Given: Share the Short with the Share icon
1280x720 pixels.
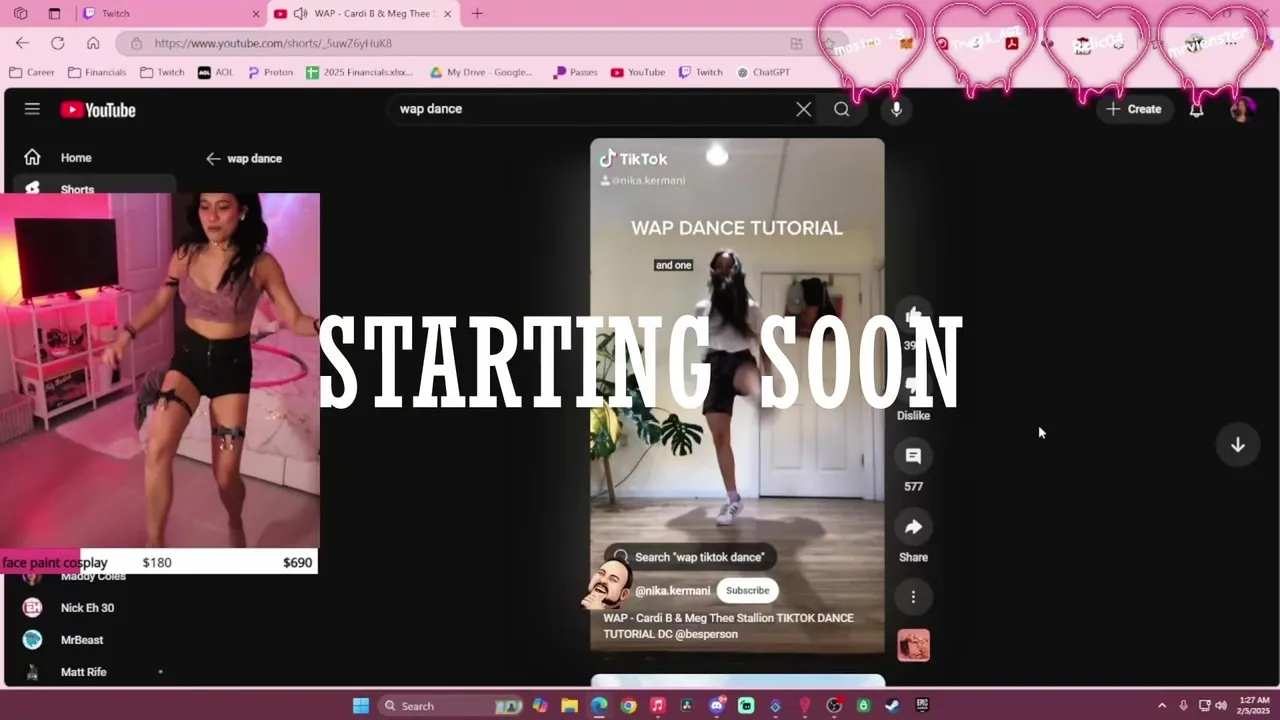Looking at the screenshot, I should tap(913, 527).
